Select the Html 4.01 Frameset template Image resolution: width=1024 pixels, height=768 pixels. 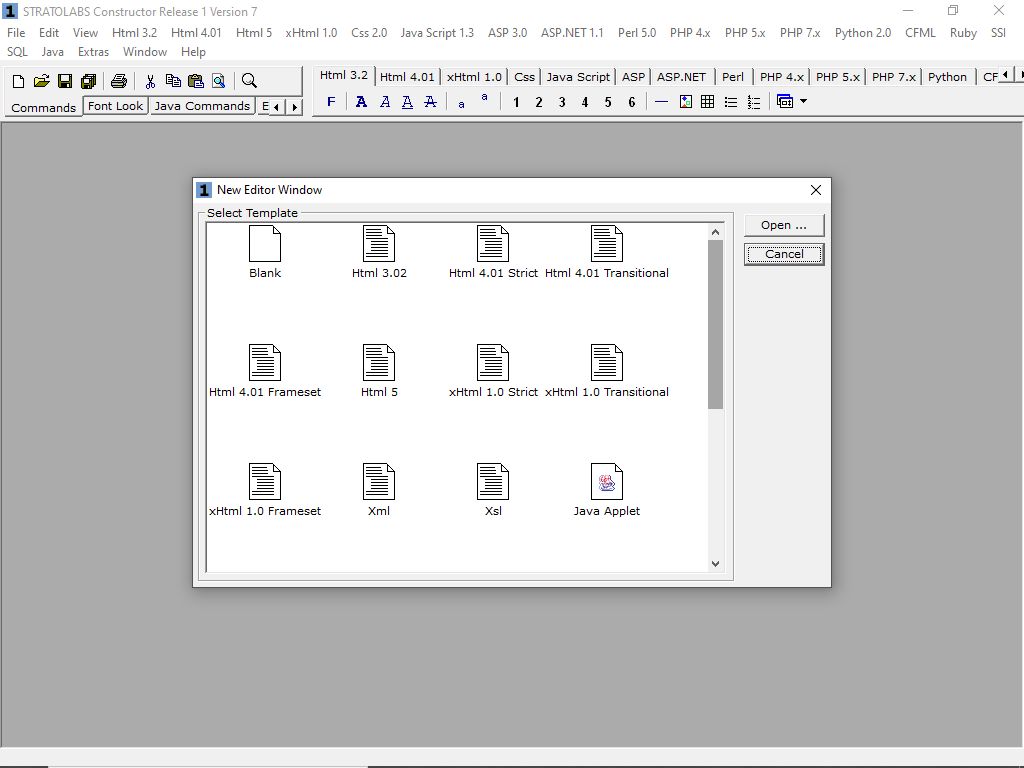click(264, 371)
